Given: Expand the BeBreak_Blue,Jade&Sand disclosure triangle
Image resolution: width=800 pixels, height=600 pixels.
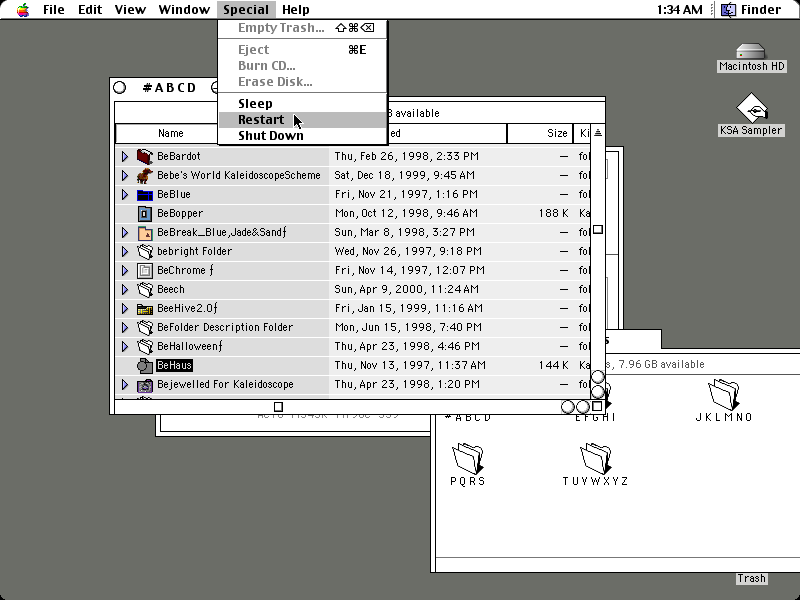Looking at the screenshot, I should click(124, 232).
